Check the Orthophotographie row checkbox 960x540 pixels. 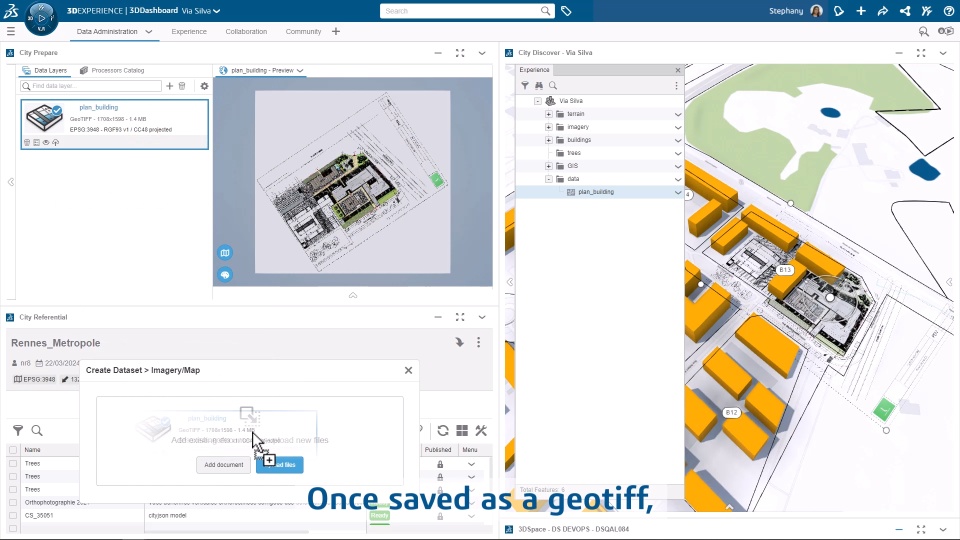coord(13,502)
